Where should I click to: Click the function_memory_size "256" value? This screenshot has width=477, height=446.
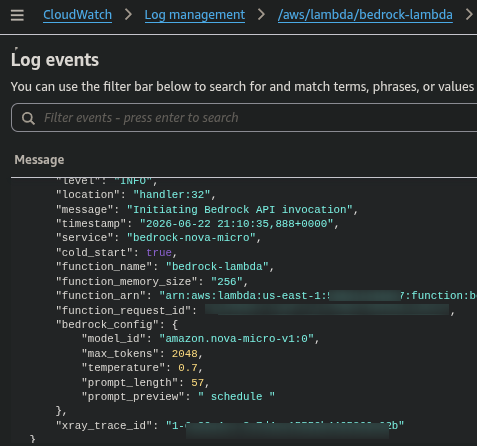[227, 281]
